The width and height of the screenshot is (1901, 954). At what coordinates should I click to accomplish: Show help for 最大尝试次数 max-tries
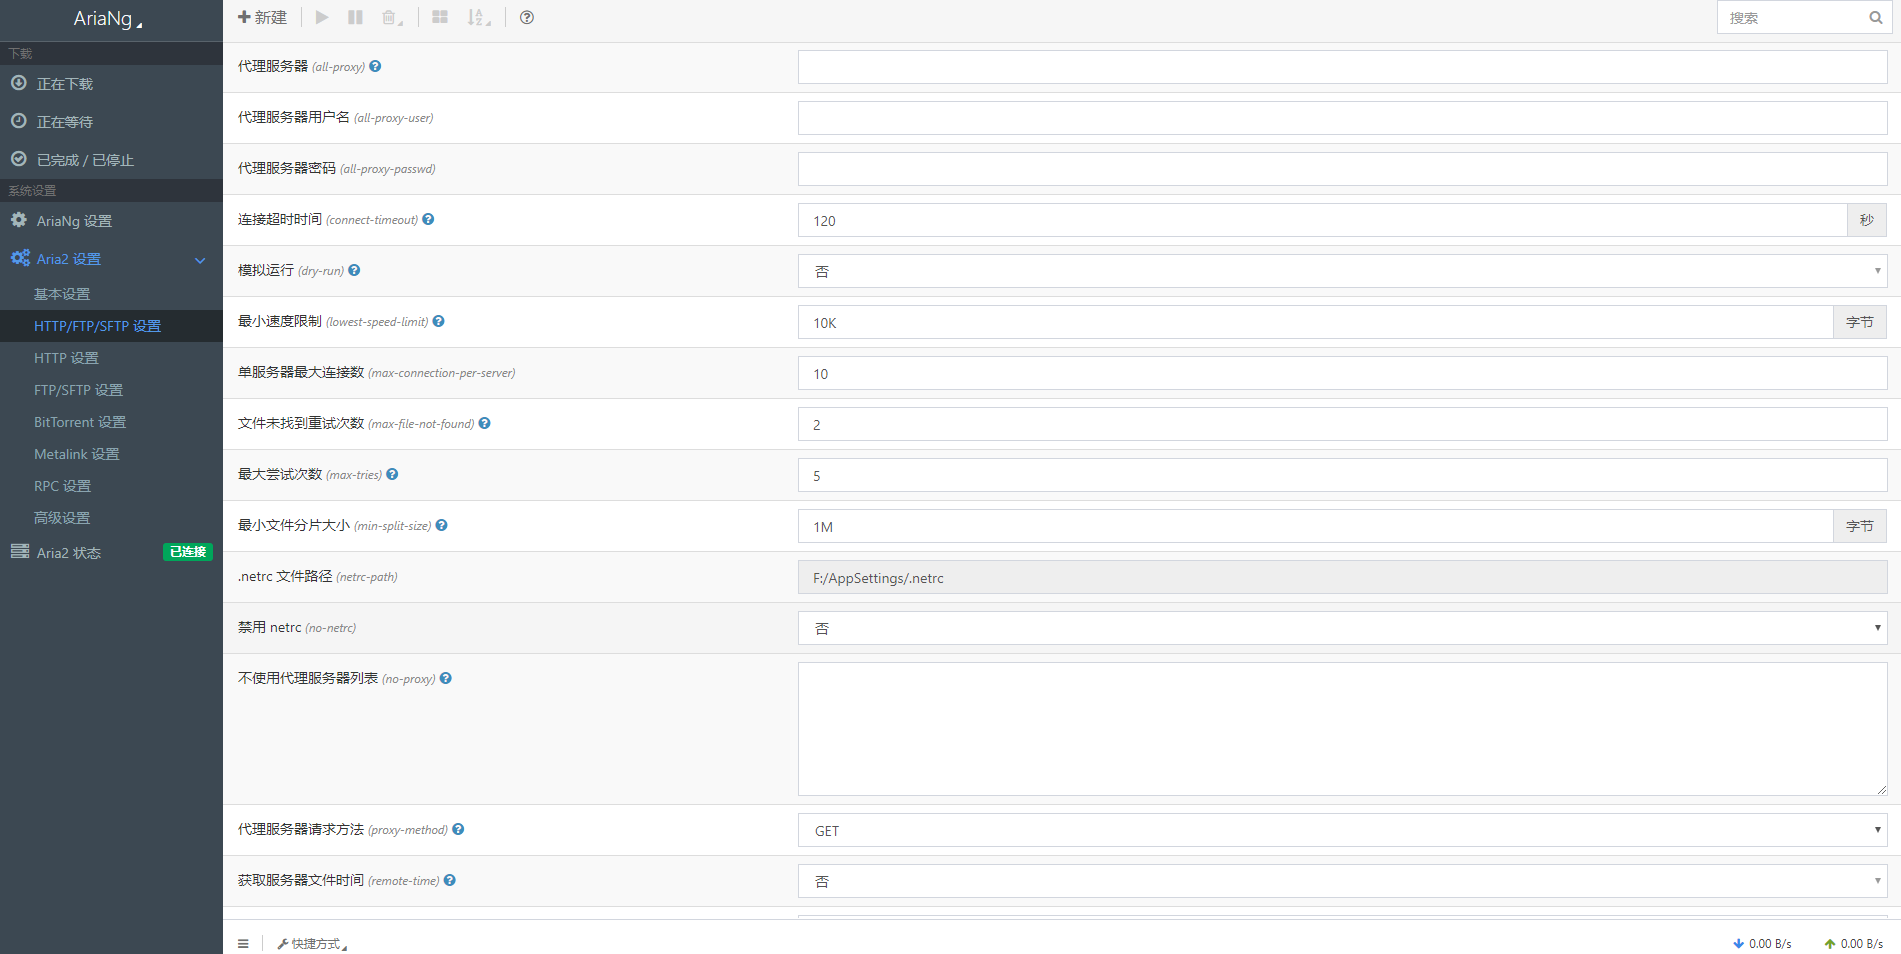point(392,474)
